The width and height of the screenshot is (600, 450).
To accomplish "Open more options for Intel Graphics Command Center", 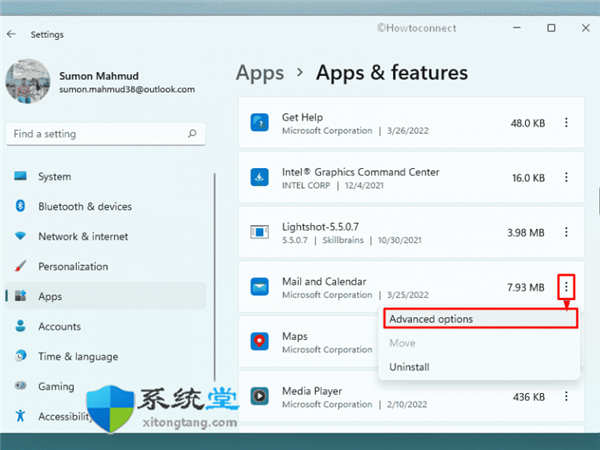I will 566,177.
